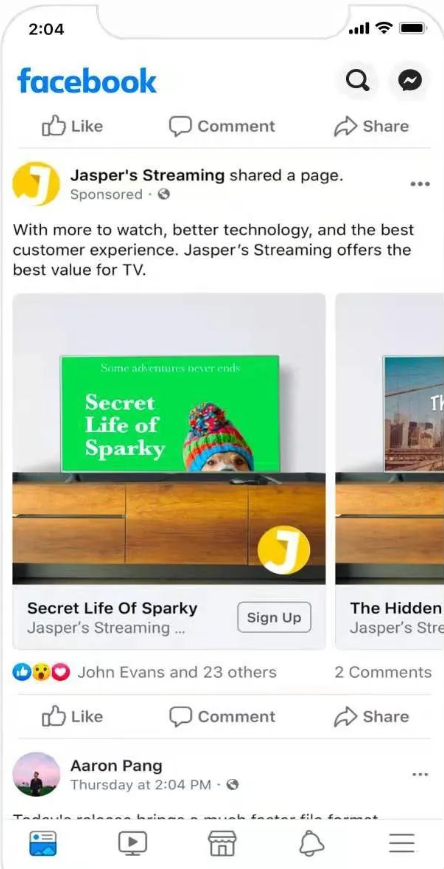The height and width of the screenshot is (869, 444).
Task: Open Messenger chat icon
Action: click(x=410, y=81)
